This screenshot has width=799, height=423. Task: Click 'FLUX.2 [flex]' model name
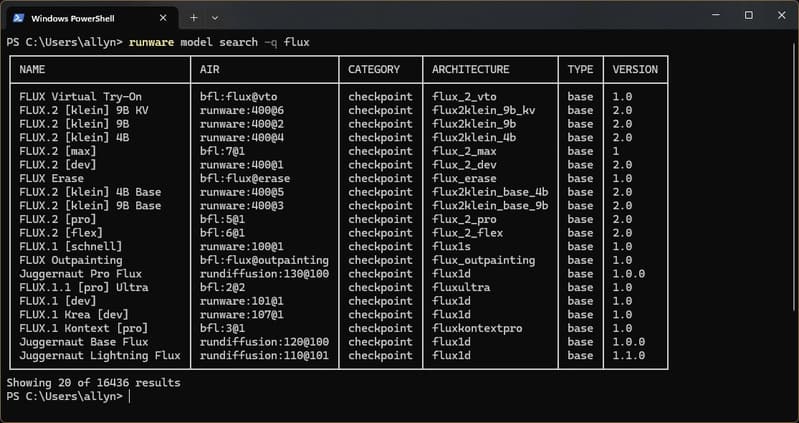click(x=61, y=233)
